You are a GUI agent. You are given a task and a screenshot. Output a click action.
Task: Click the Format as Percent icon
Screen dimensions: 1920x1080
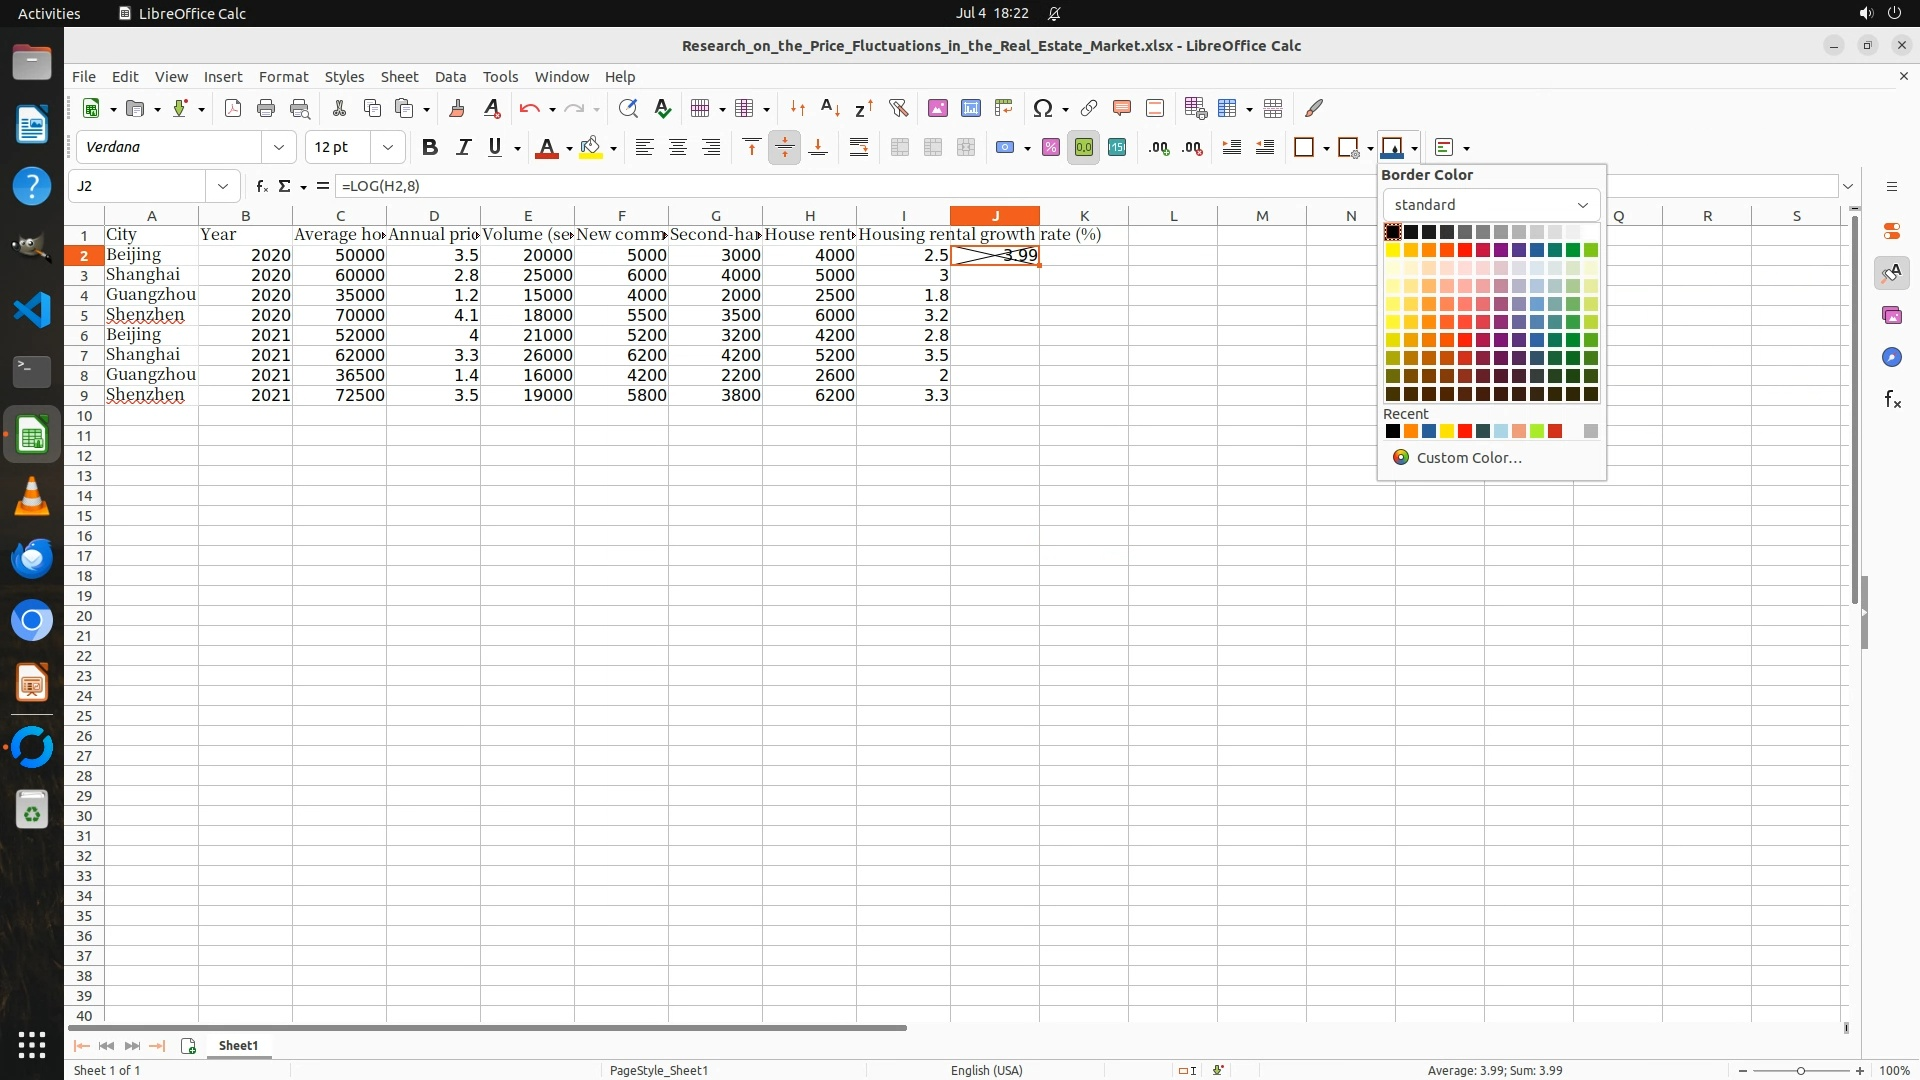[1050, 147]
